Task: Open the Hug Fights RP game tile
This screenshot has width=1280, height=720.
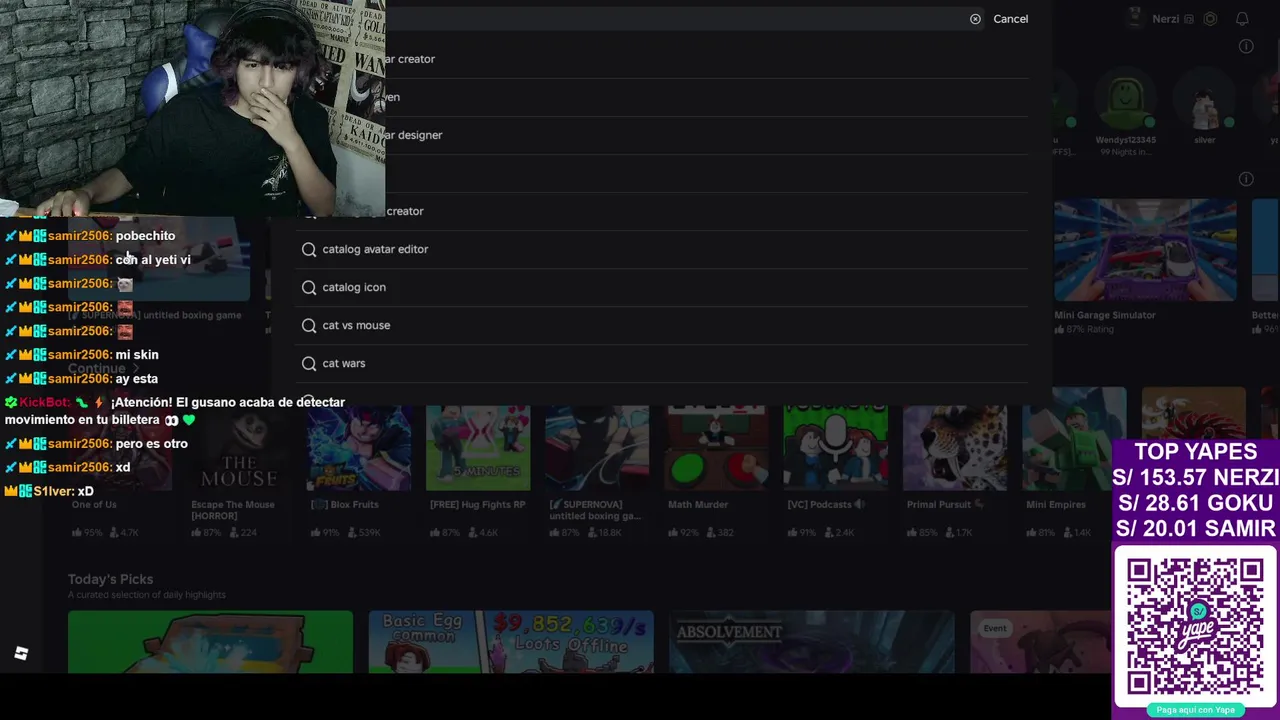Action: pos(478,448)
